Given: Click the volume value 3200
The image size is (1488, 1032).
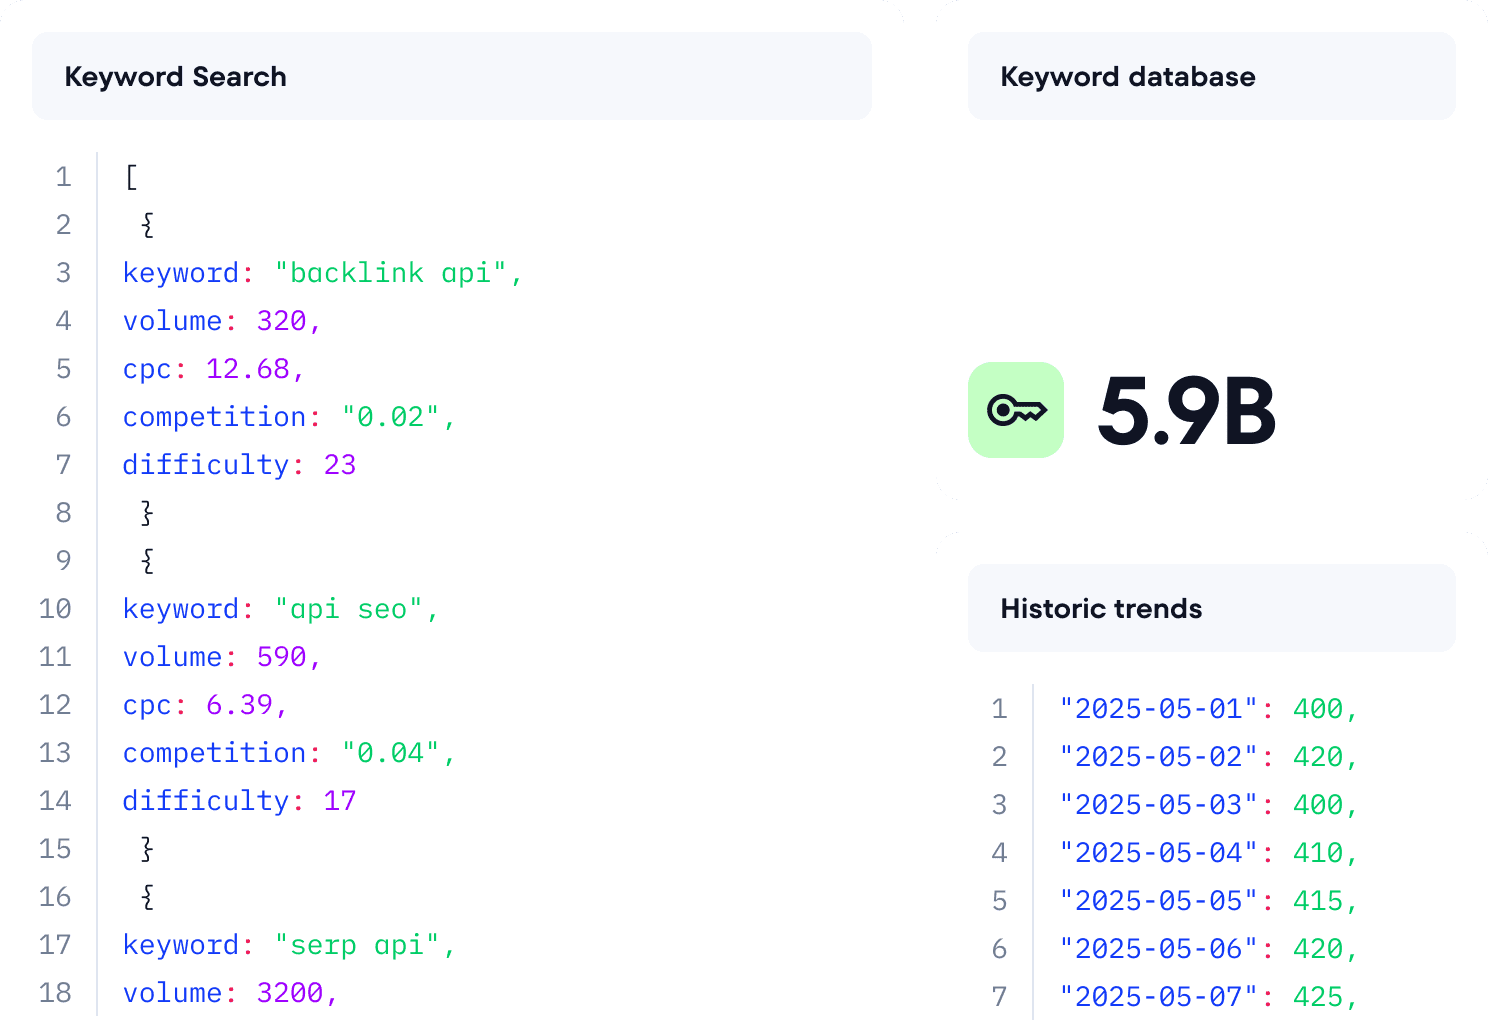Looking at the screenshot, I should click(x=290, y=993).
